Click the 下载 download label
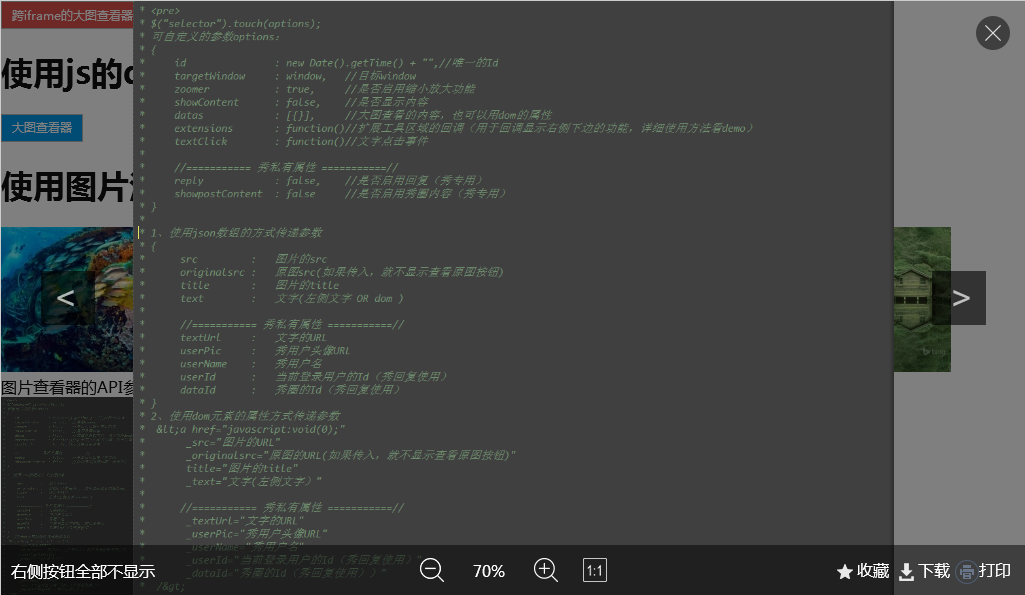Screen dimensions: 1025x595 [934, 571]
